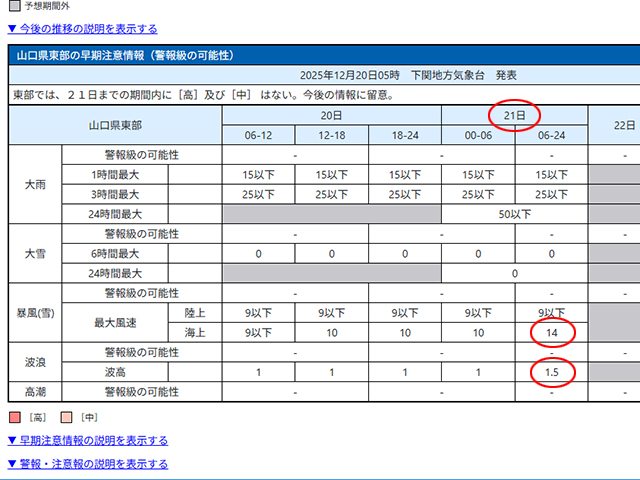Image resolution: width=640 pixels, height=480 pixels.
Task: Select the 20日 date column header
Action: (x=331, y=116)
